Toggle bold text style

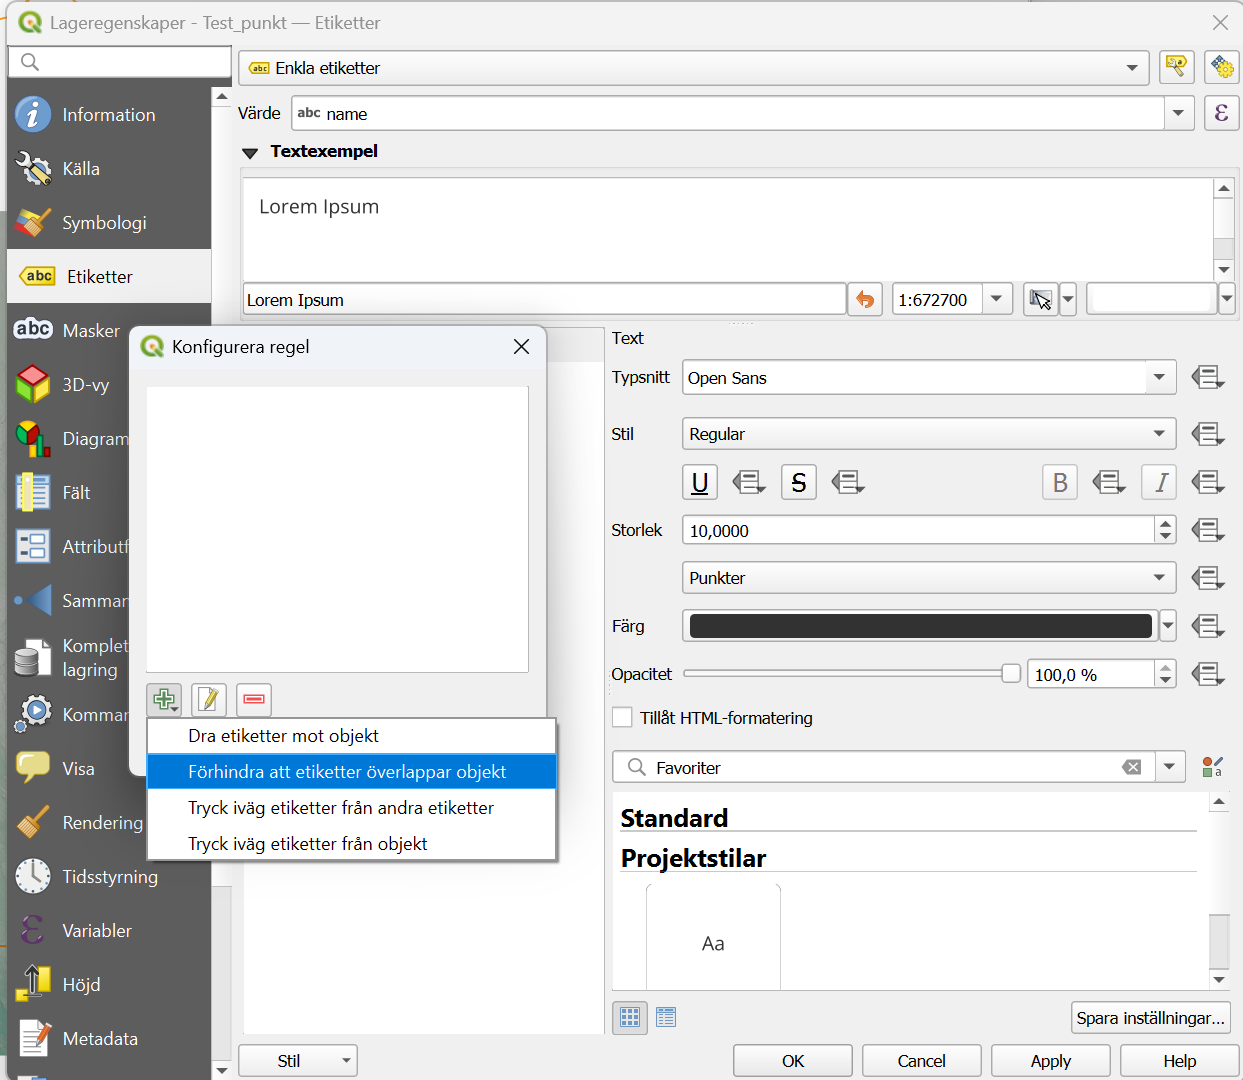pos(1060,482)
